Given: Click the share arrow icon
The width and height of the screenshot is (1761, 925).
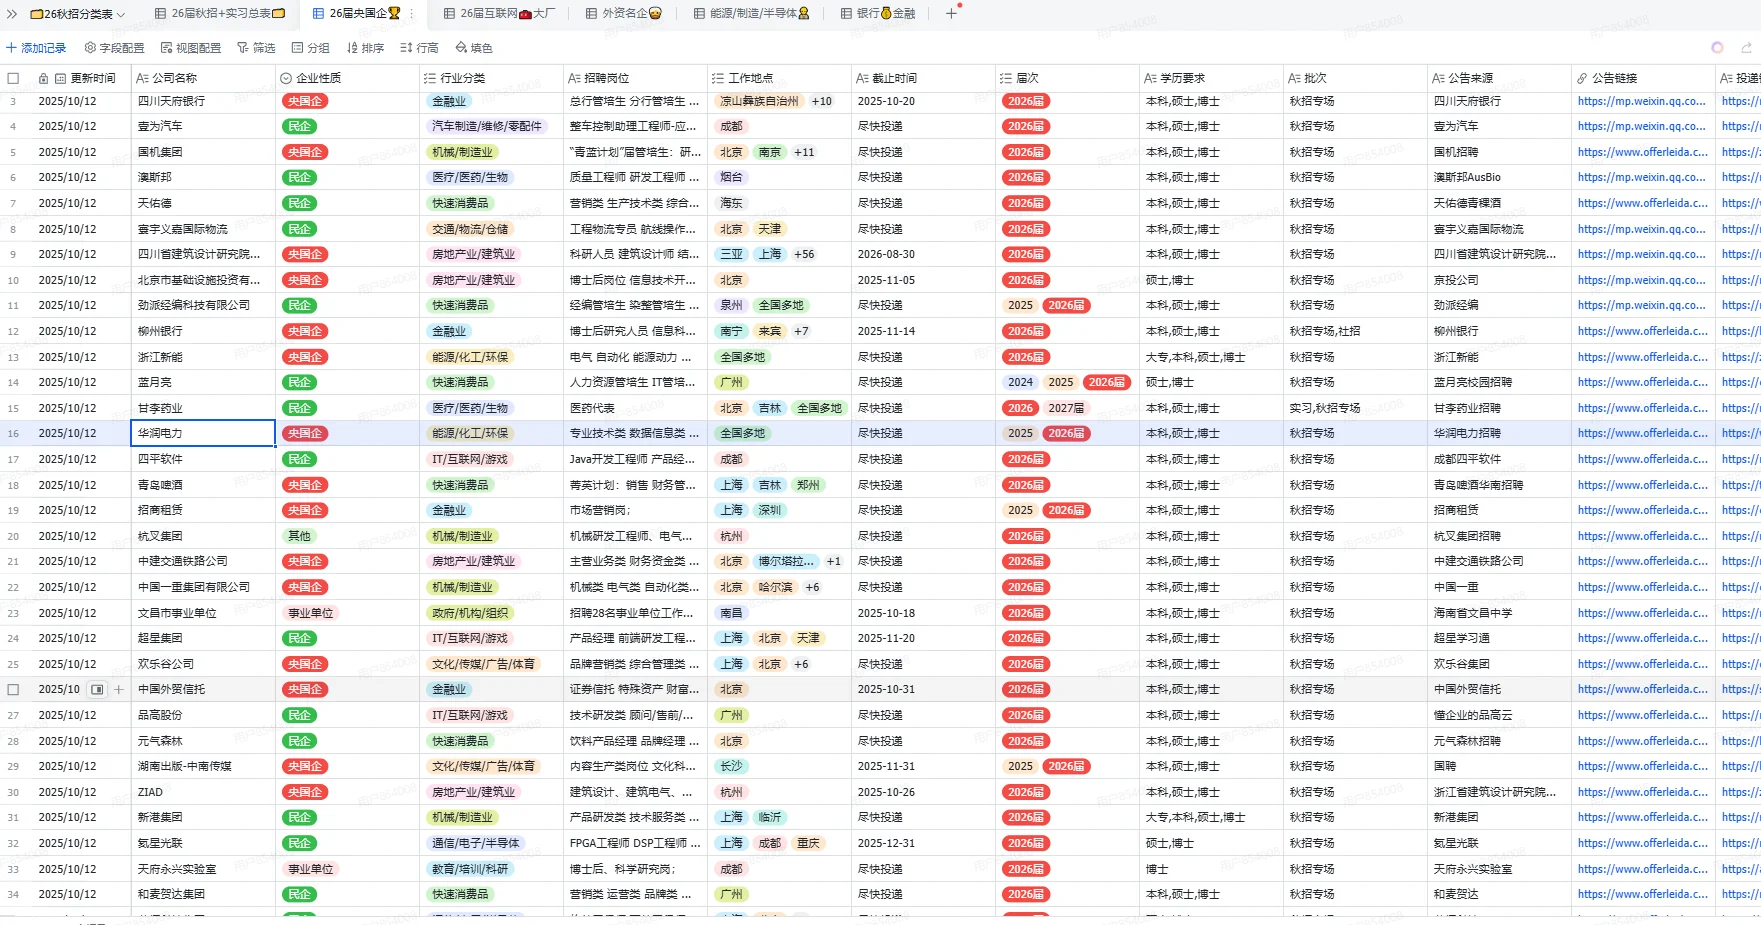Looking at the screenshot, I should tap(1747, 48).
